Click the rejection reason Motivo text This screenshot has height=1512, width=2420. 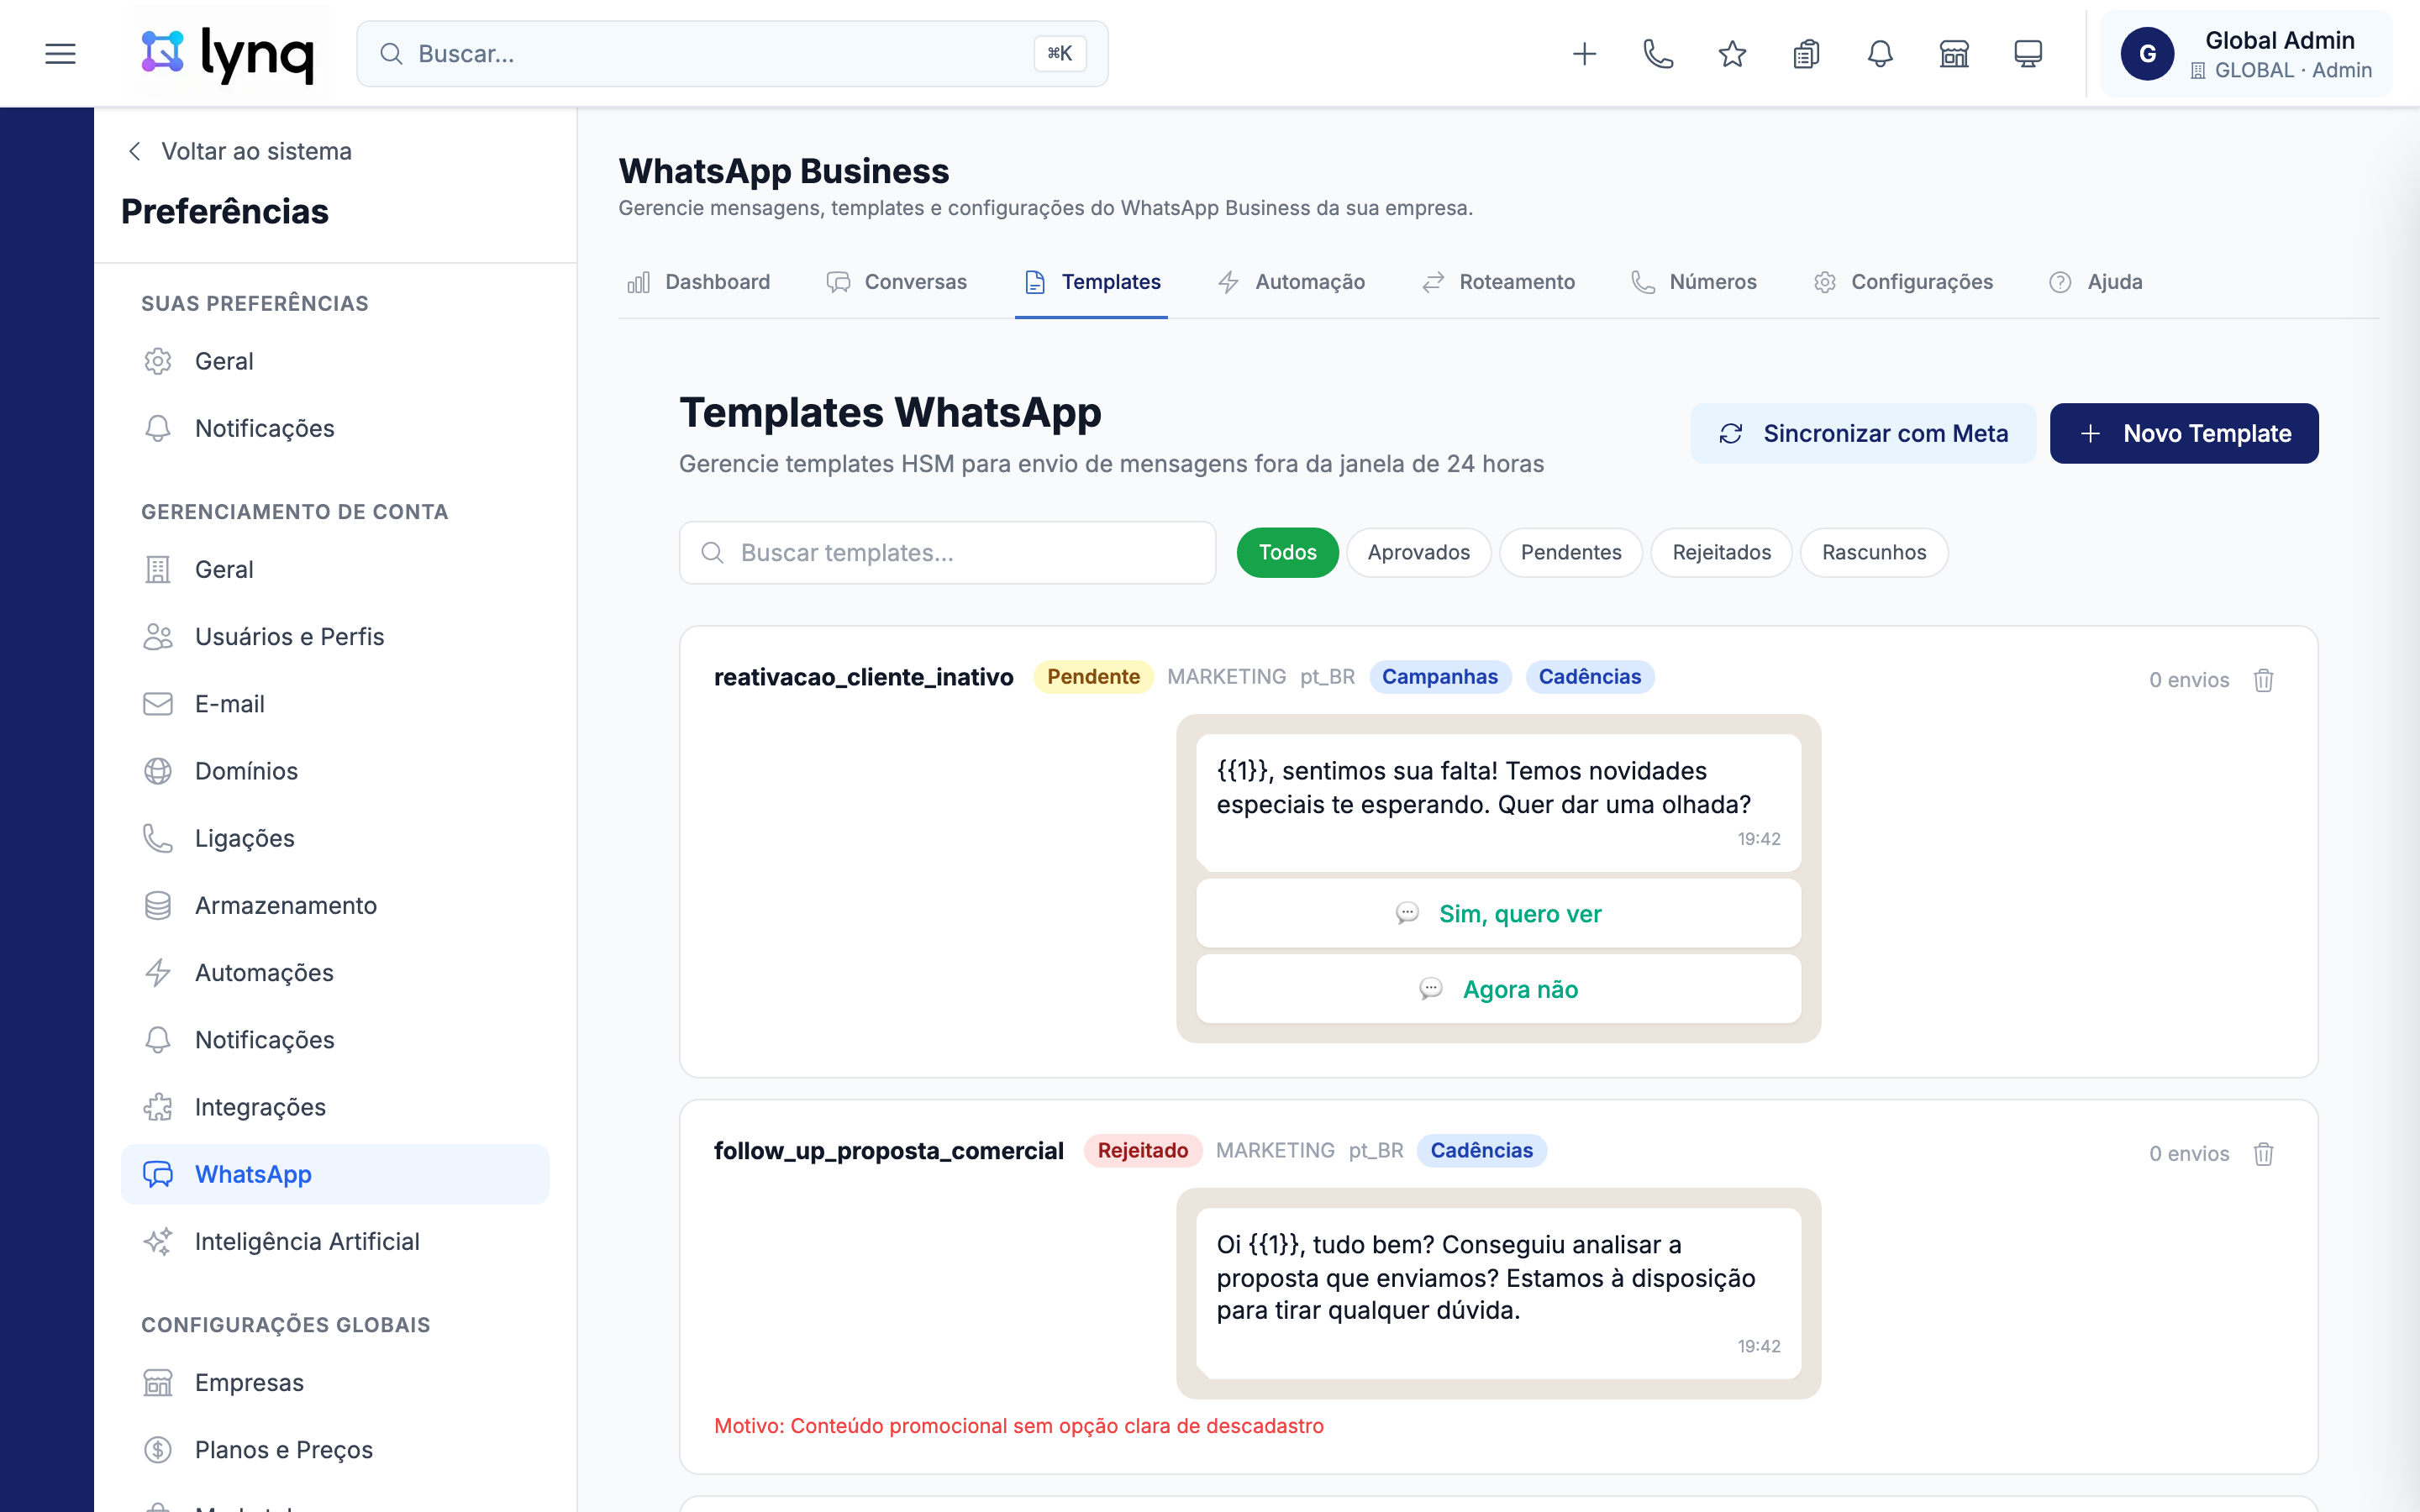(1019, 1426)
